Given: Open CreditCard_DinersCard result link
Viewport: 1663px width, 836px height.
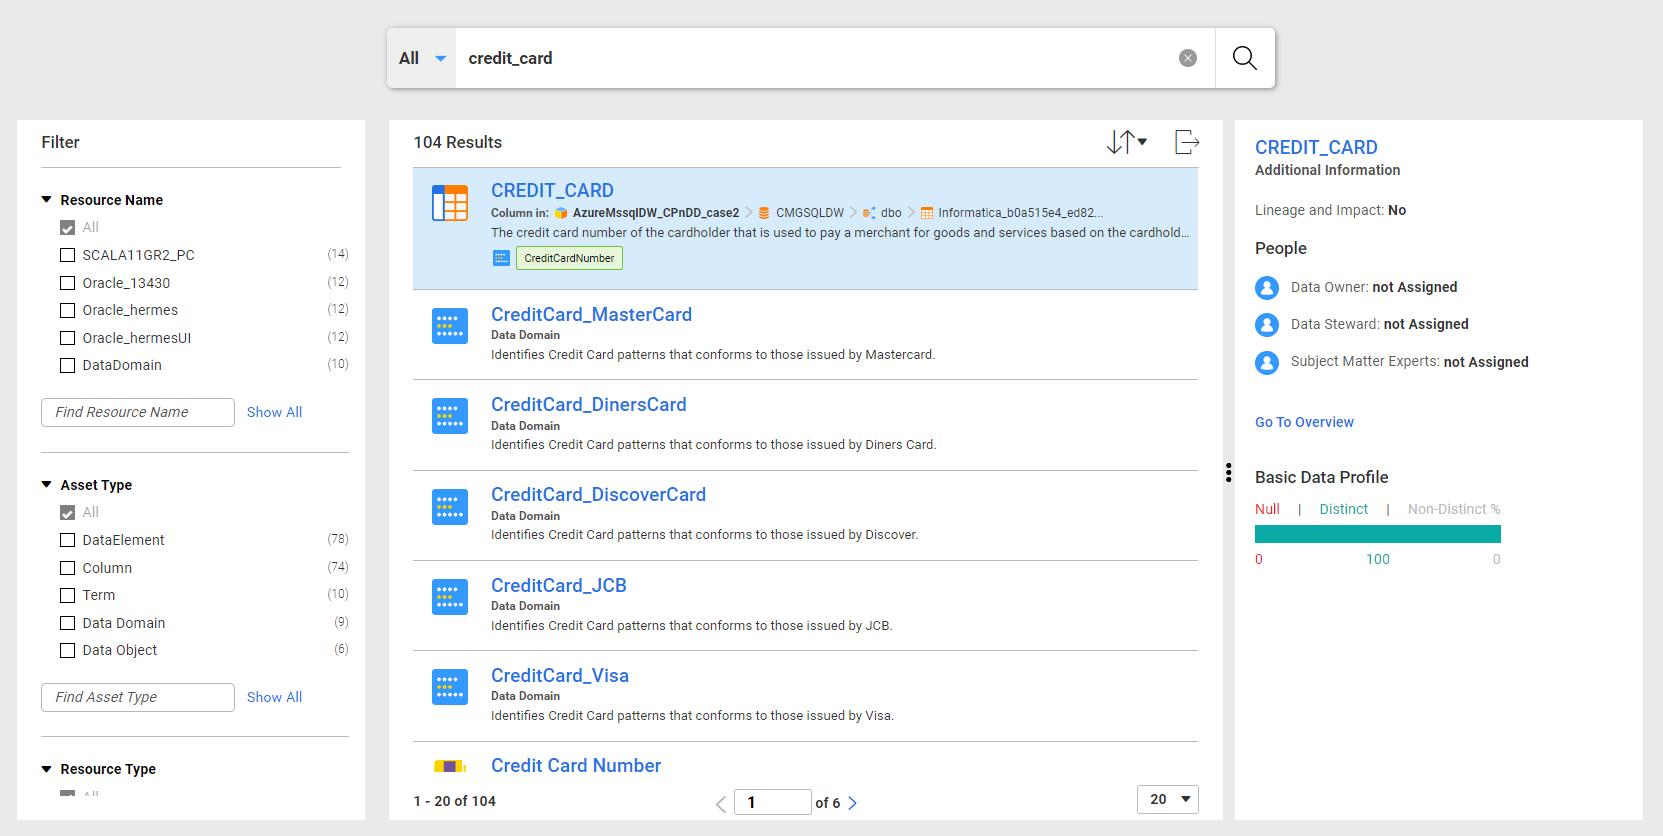Looking at the screenshot, I should pos(589,404).
